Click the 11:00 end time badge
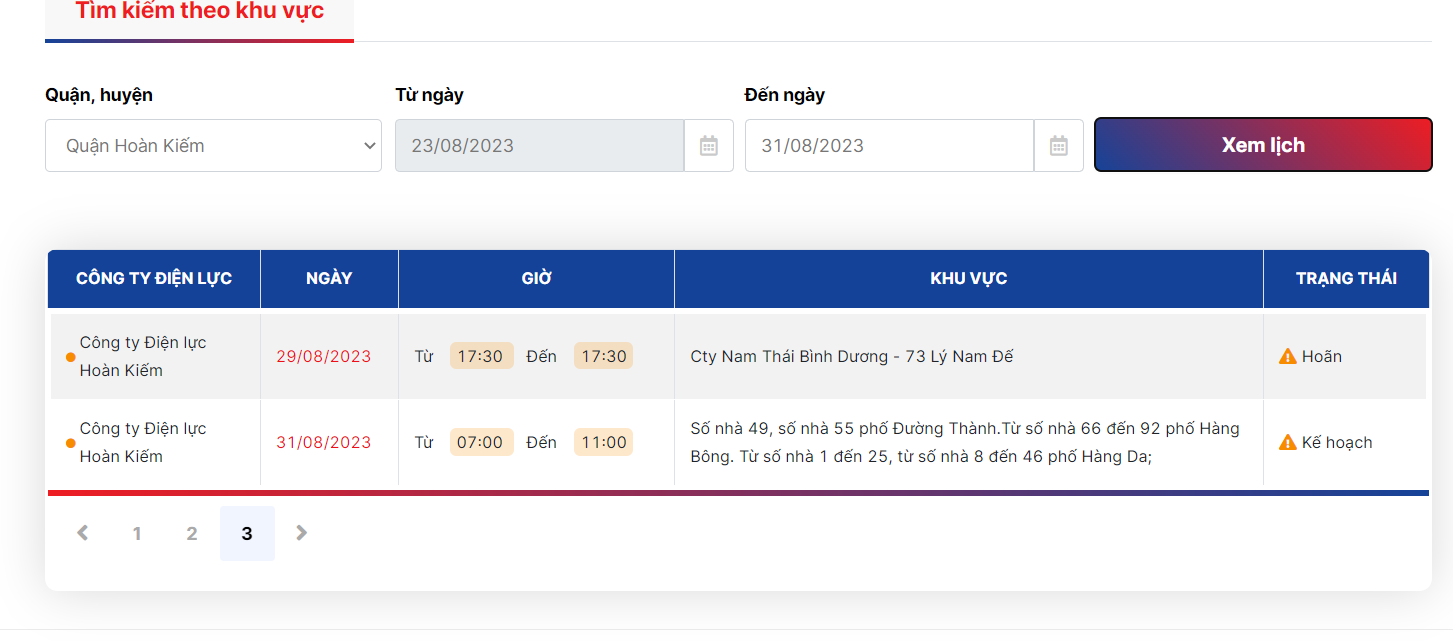 coord(604,442)
